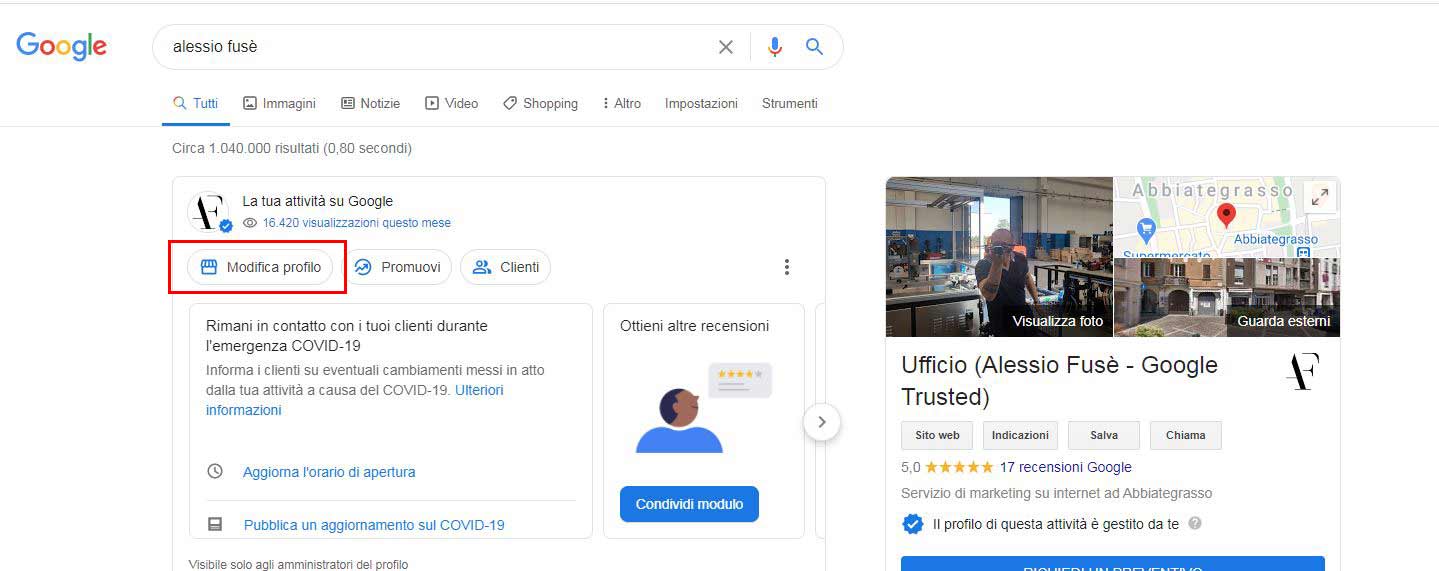Click Ufficio (Alessio Fusè - Google Trusted) title
This screenshot has width=1439, height=571.
pos(1059,381)
